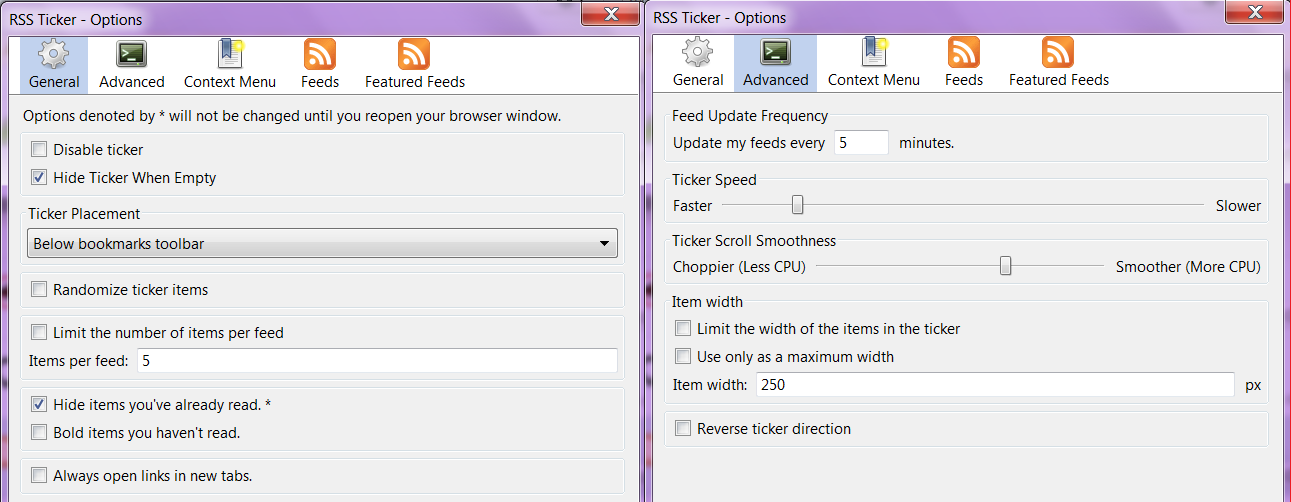Open the Advanced terminal icon in the left window

[131, 55]
